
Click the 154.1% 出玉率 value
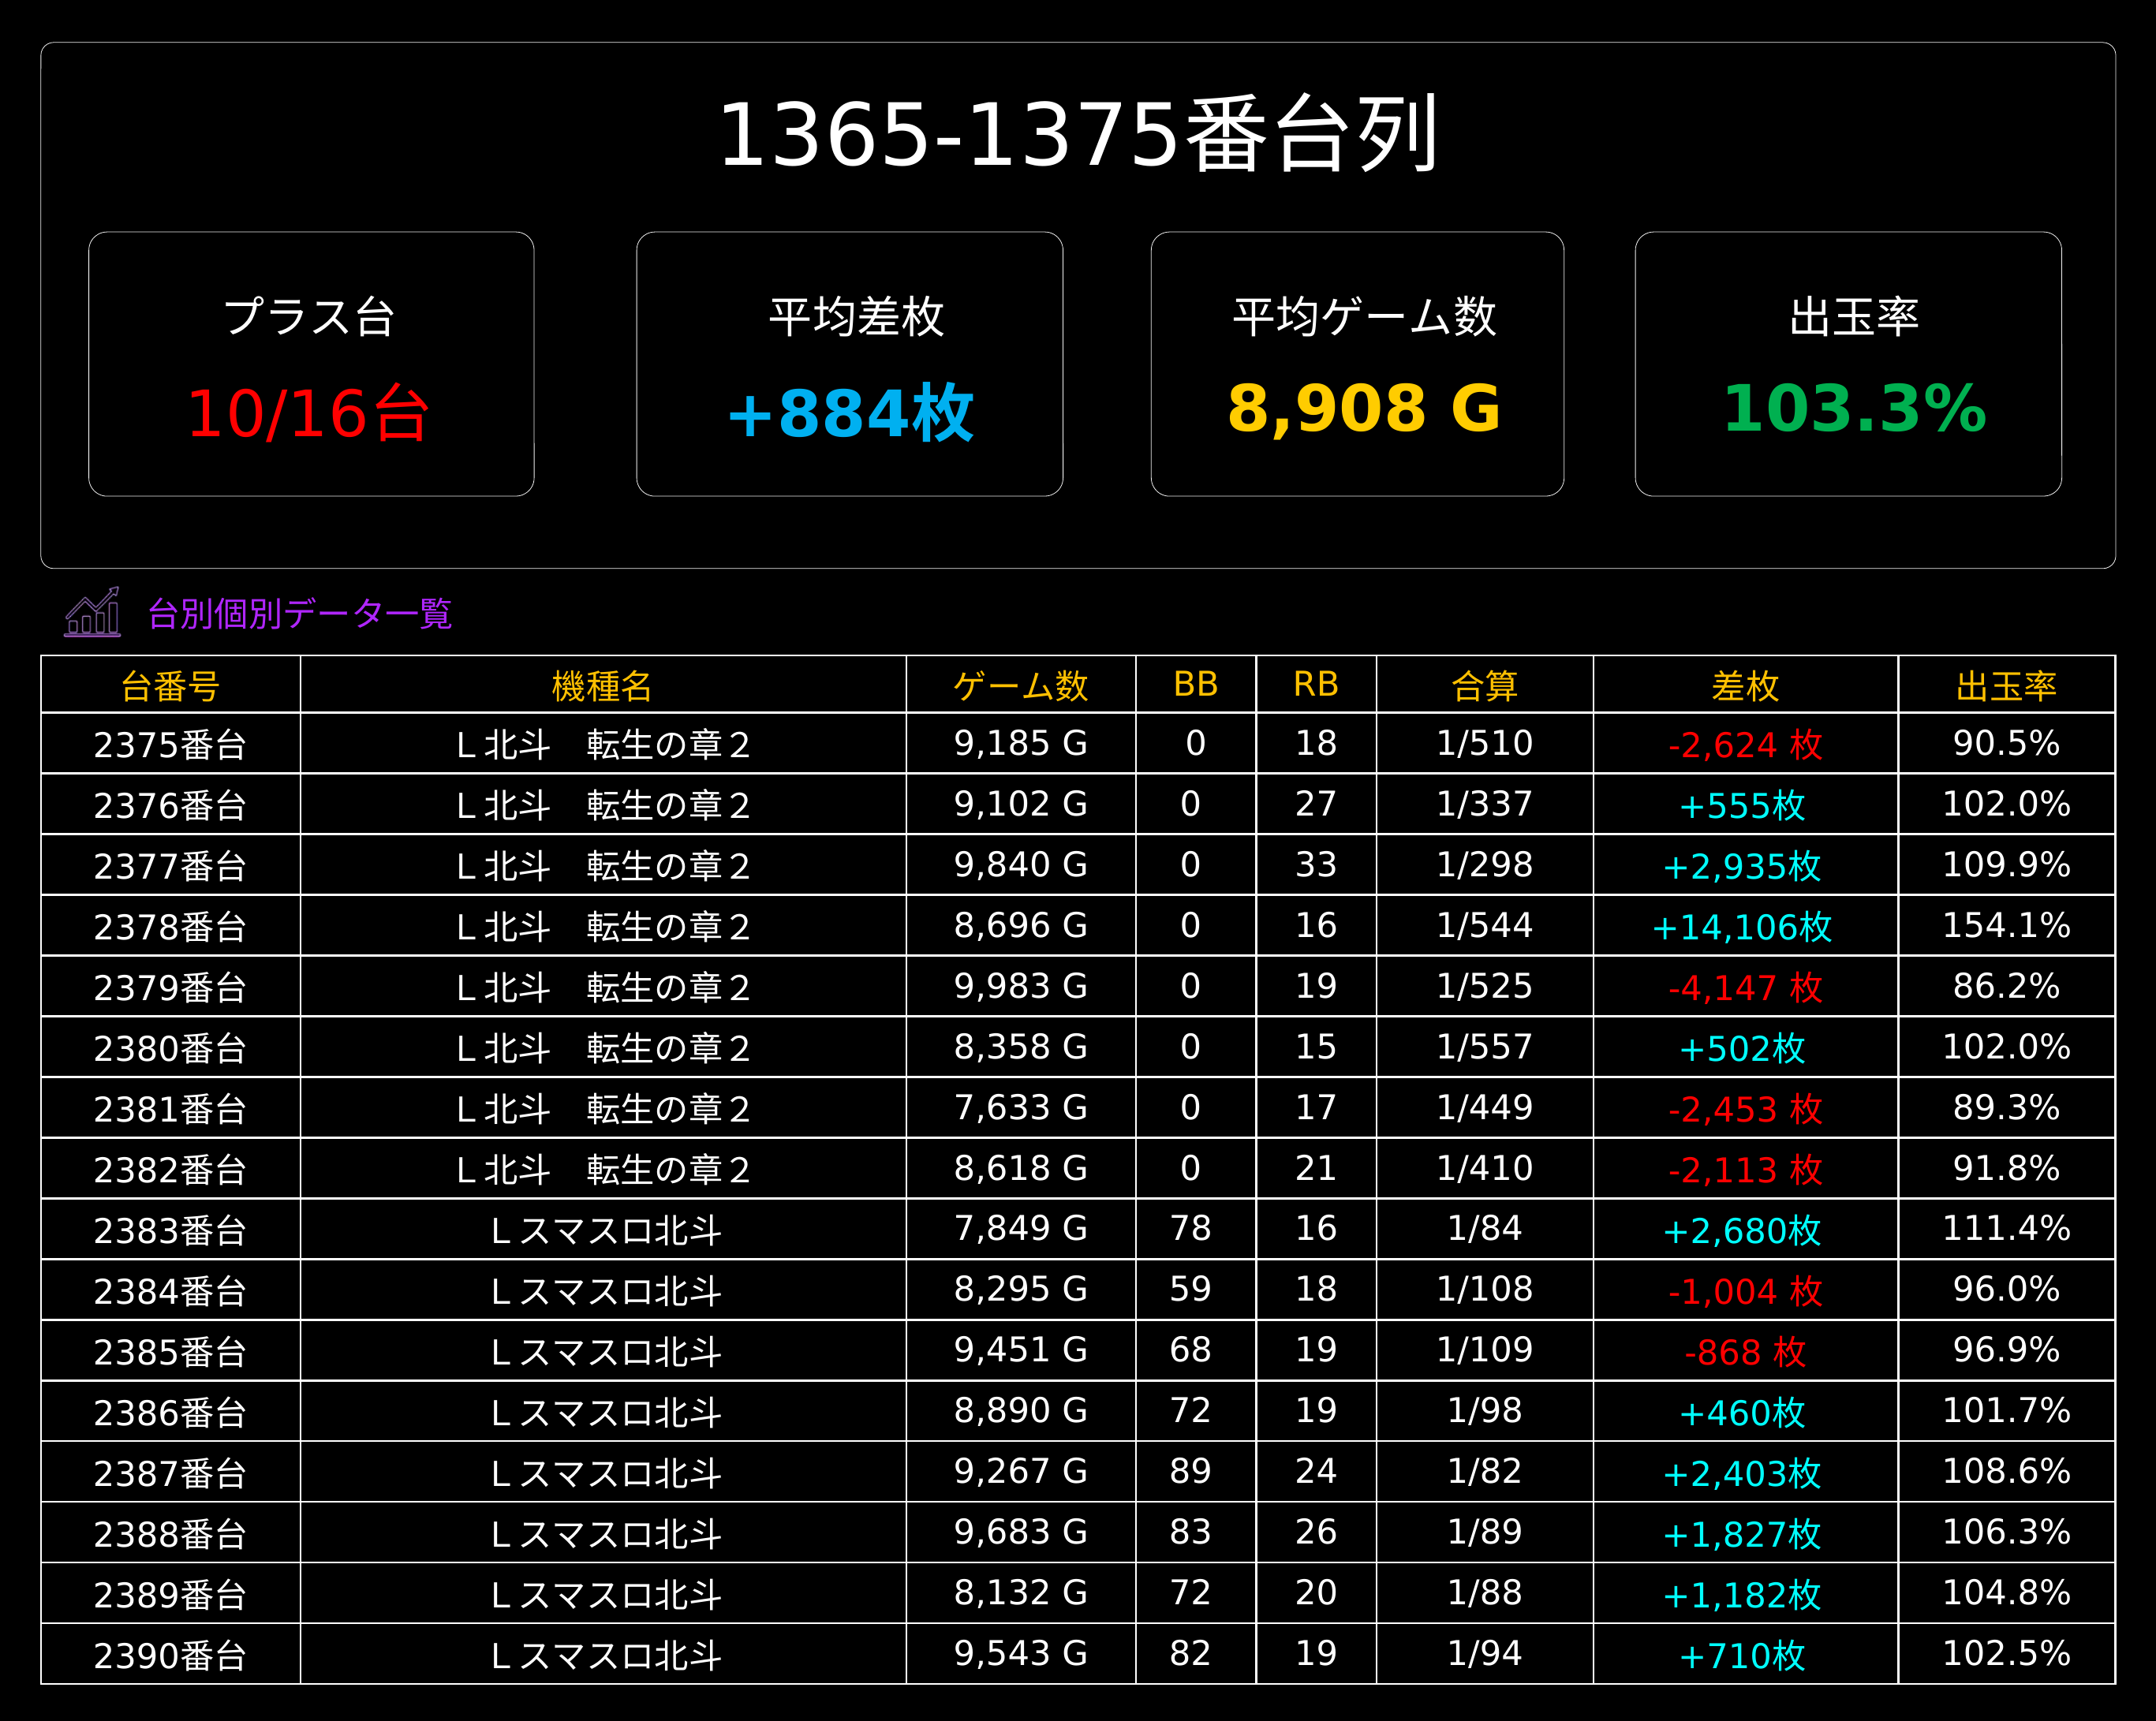pyautogui.click(x=2006, y=925)
